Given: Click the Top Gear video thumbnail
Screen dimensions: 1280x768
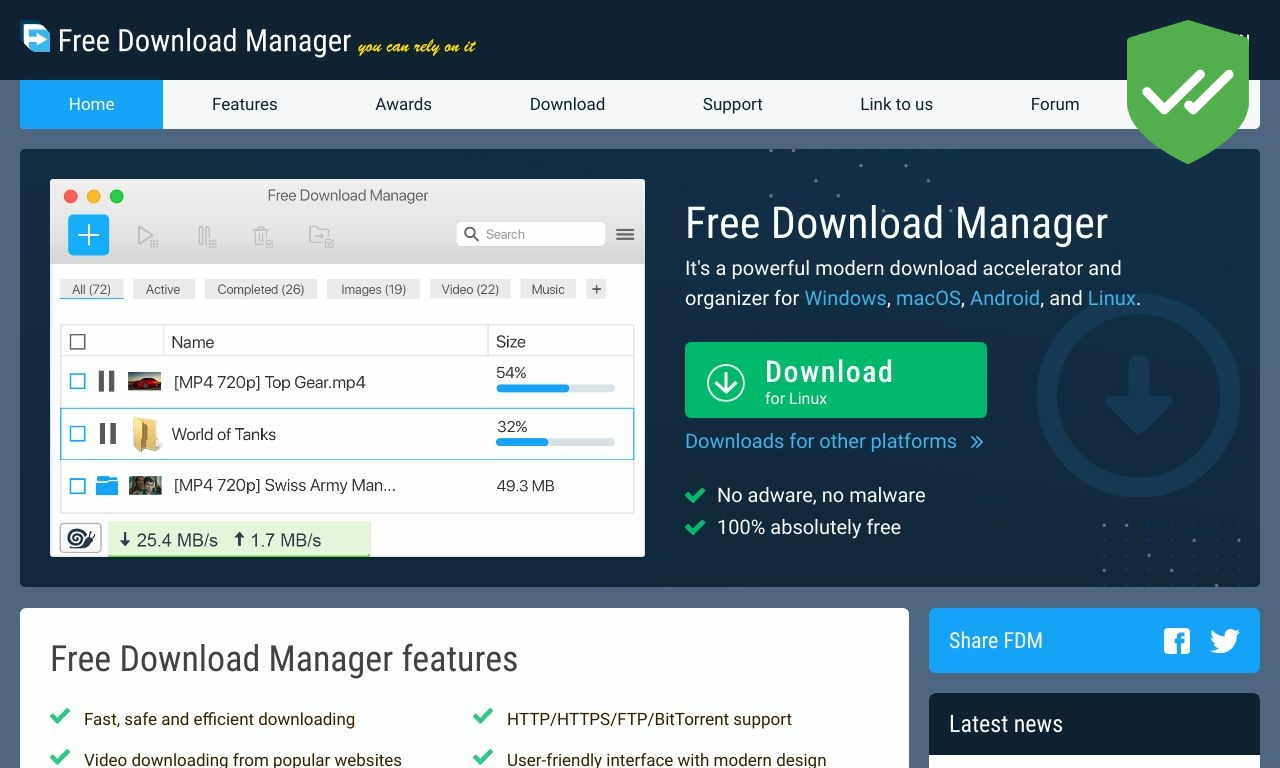Looking at the screenshot, I should coord(145,381).
